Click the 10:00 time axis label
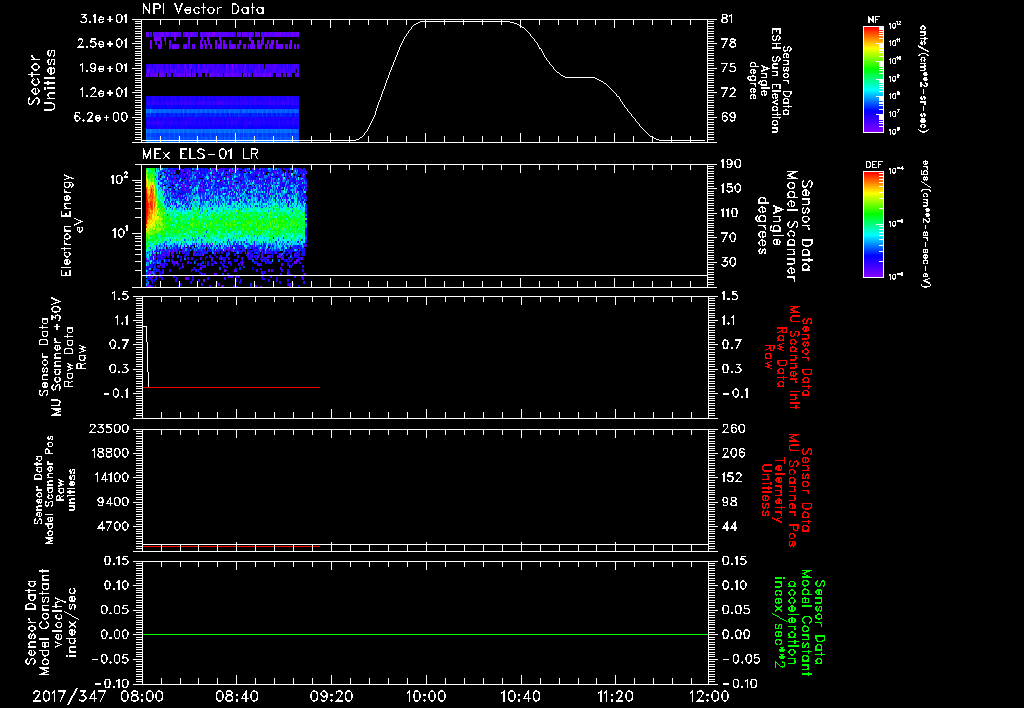Screen dimensions: 1024x708 [426, 696]
